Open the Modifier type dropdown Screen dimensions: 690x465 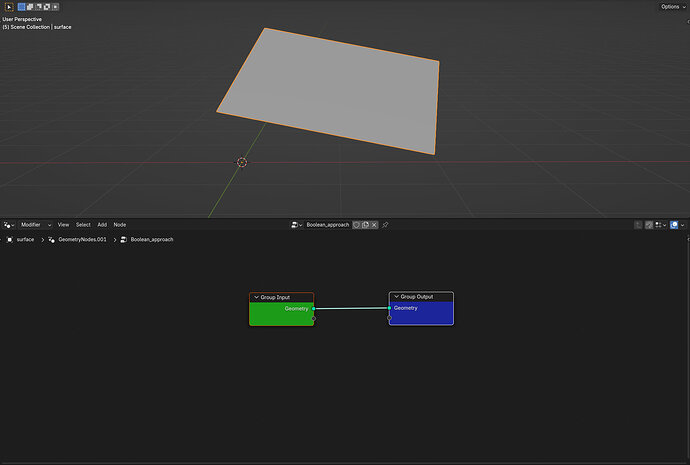[36, 225]
